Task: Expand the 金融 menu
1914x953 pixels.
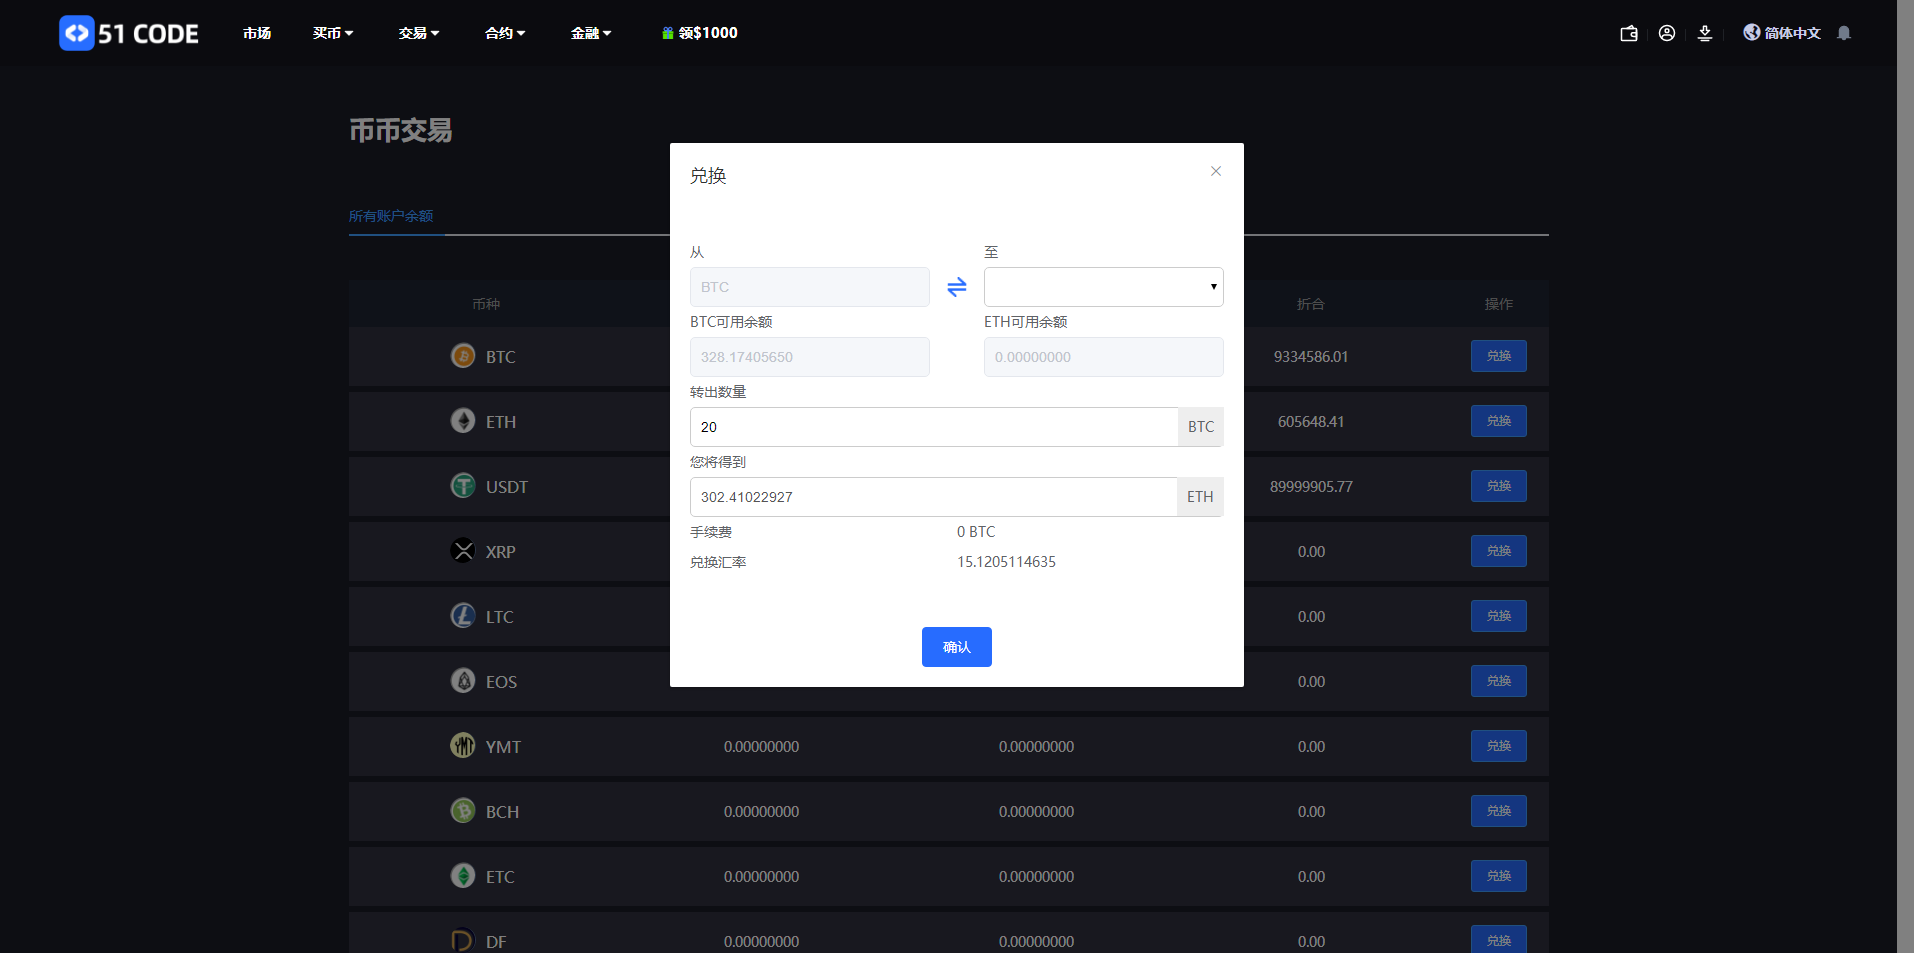Action: tap(591, 33)
